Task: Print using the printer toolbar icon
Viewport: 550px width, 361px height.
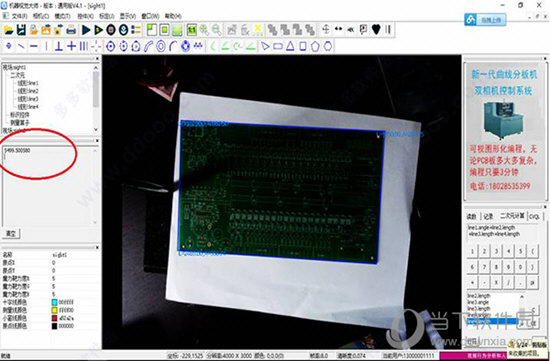Action: click(71, 30)
